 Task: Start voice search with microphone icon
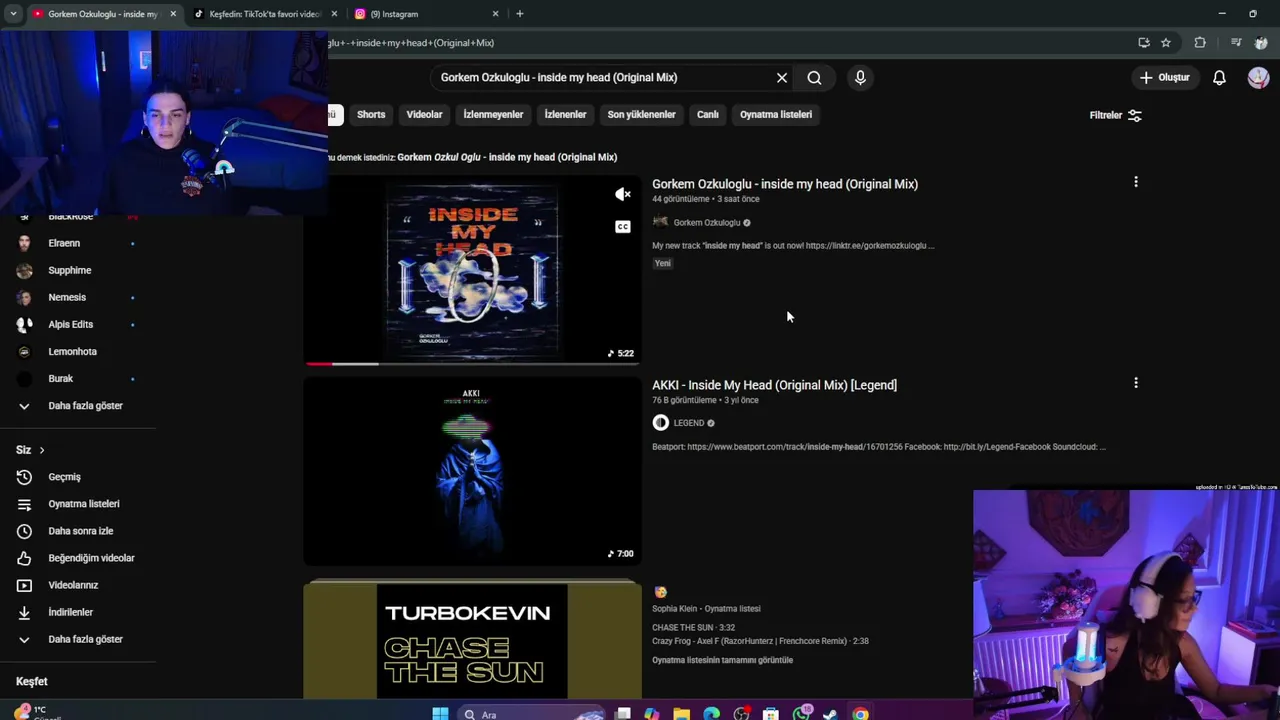pos(860,77)
